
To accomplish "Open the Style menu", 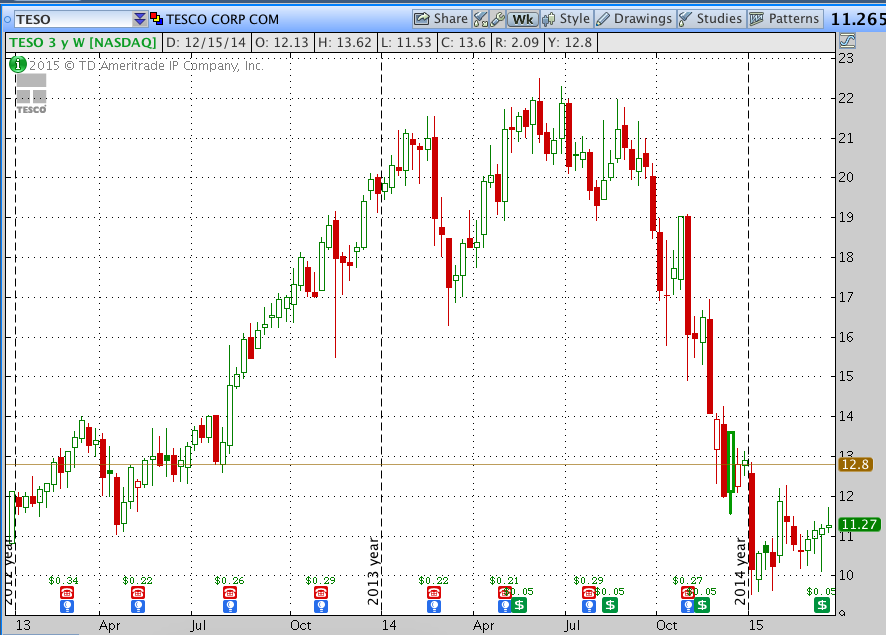I will (x=566, y=19).
